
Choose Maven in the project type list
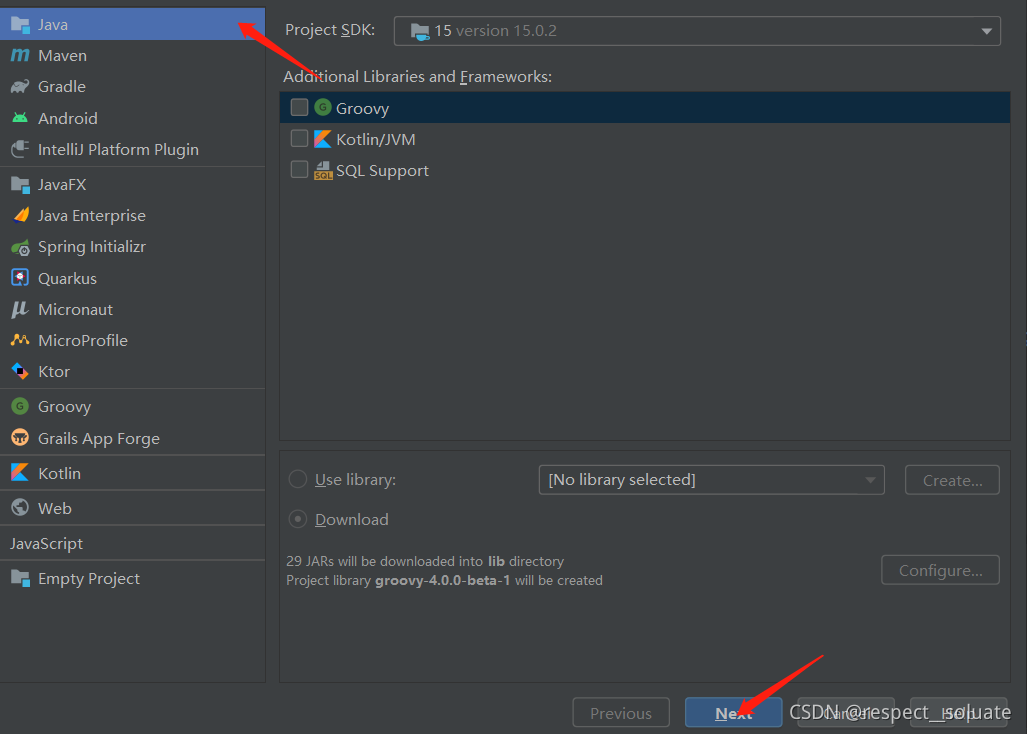tap(132, 56)
